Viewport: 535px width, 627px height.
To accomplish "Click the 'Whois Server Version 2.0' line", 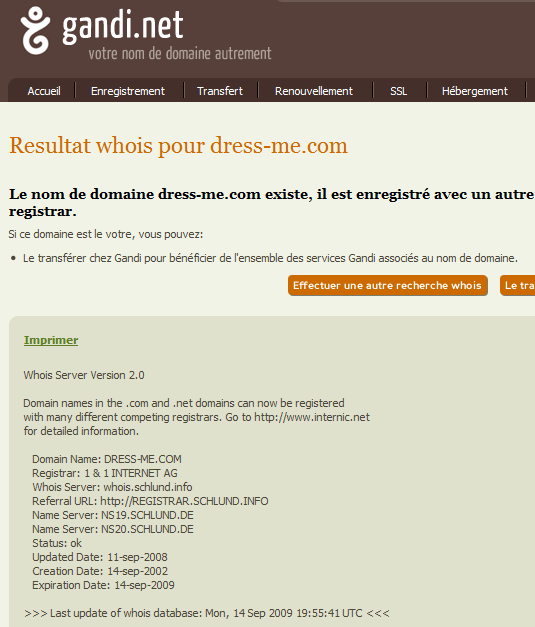I will [x=84, y=375].
